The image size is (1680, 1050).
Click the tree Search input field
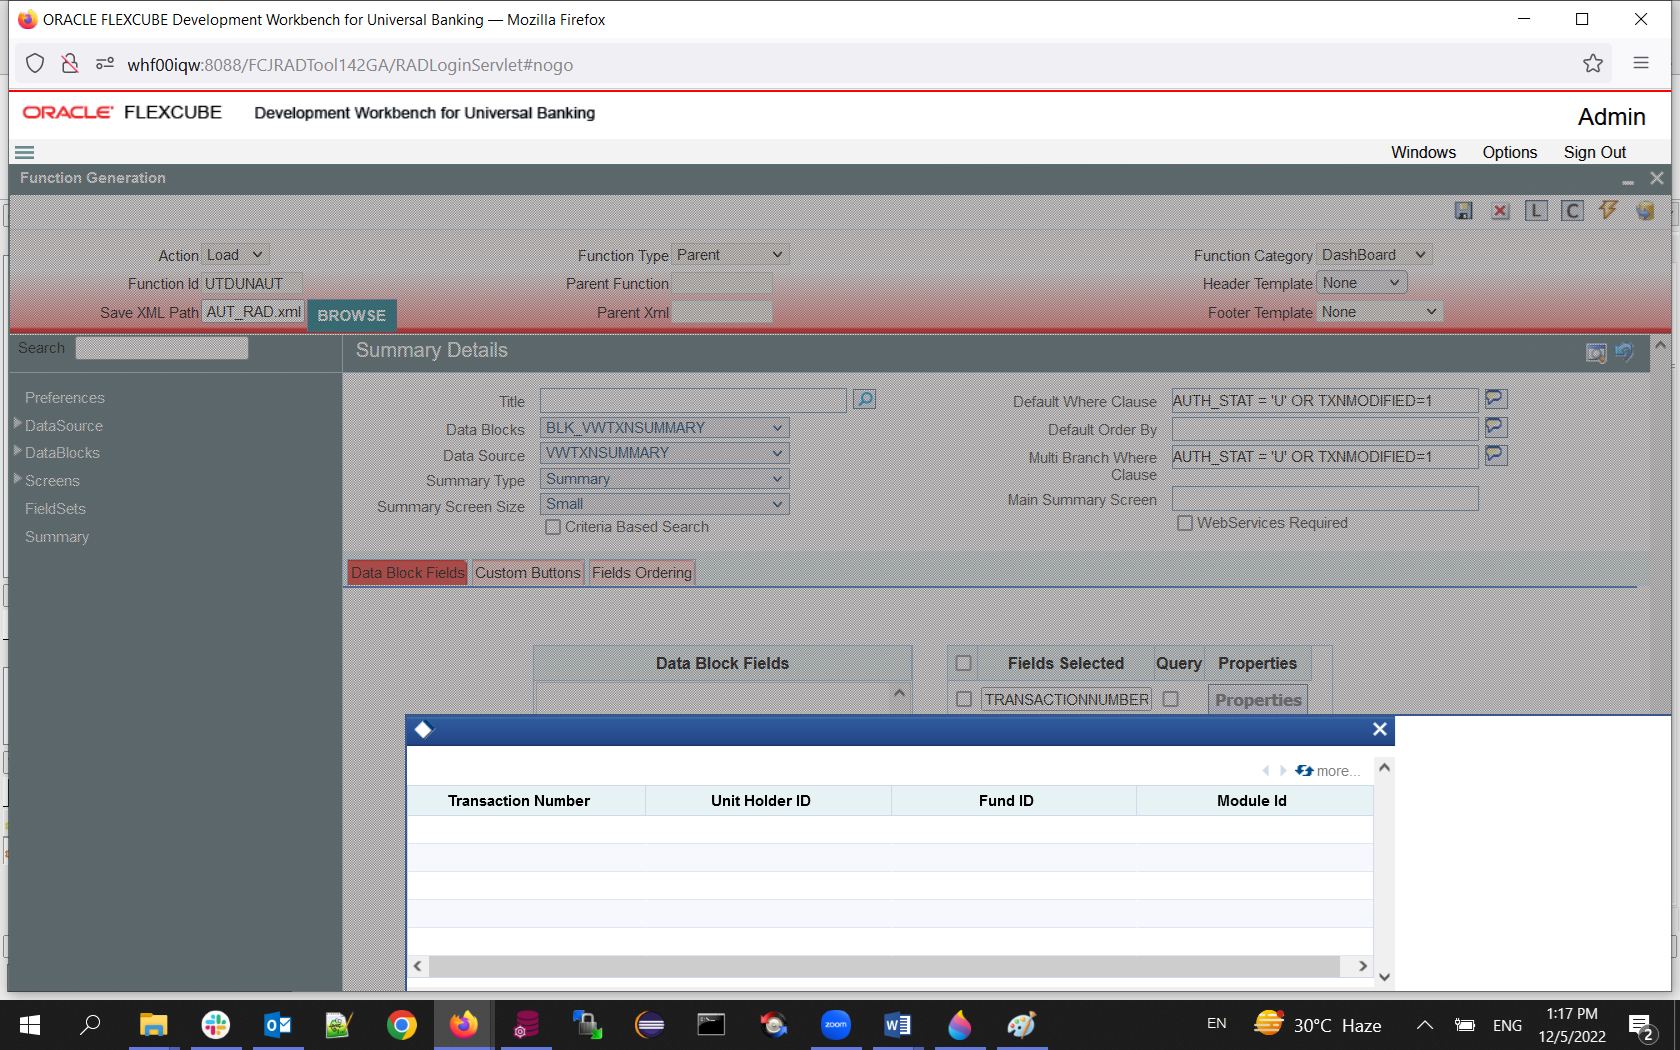click(162, 348)
